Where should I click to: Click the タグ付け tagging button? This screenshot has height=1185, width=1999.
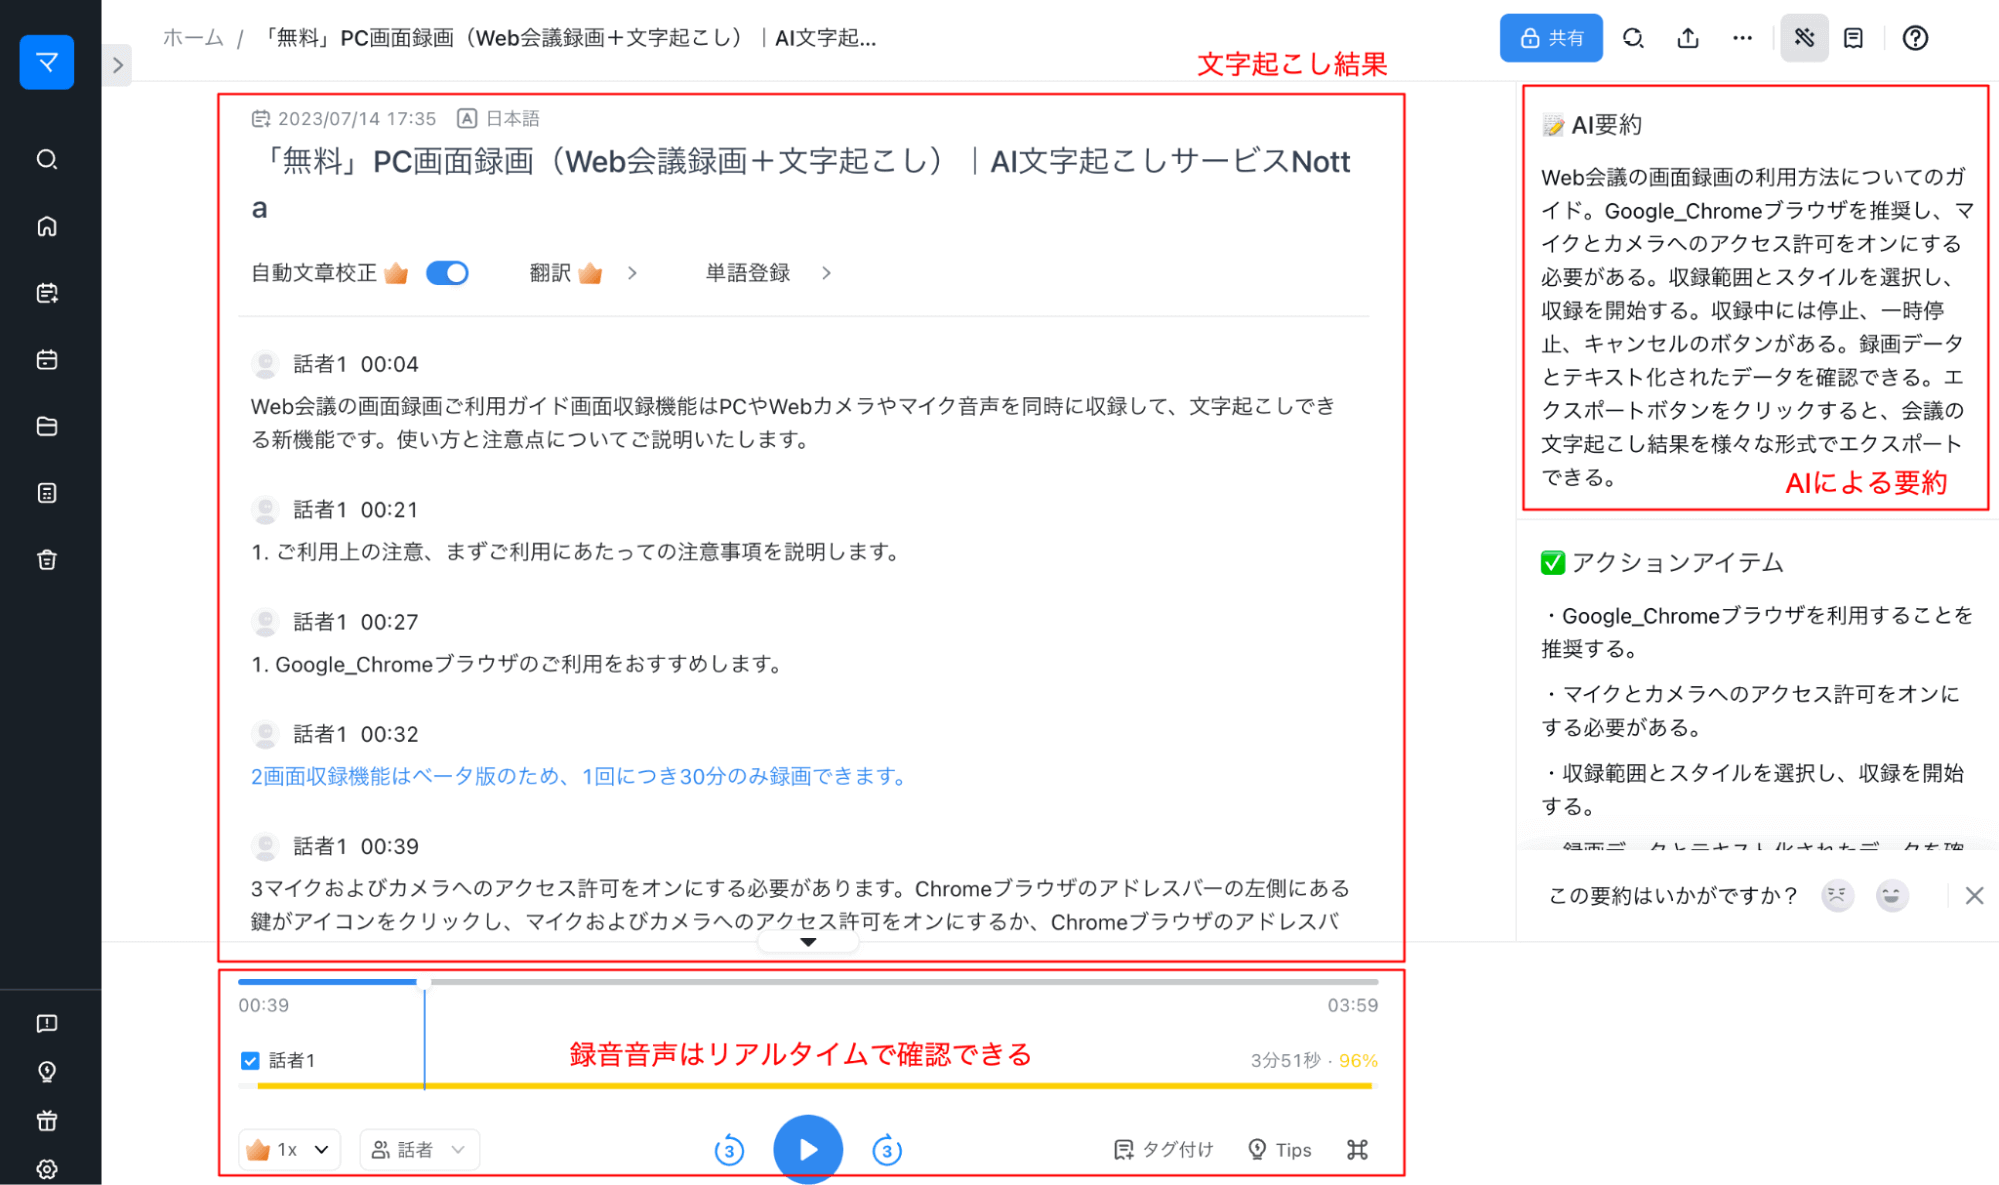coord(1163,1150)
